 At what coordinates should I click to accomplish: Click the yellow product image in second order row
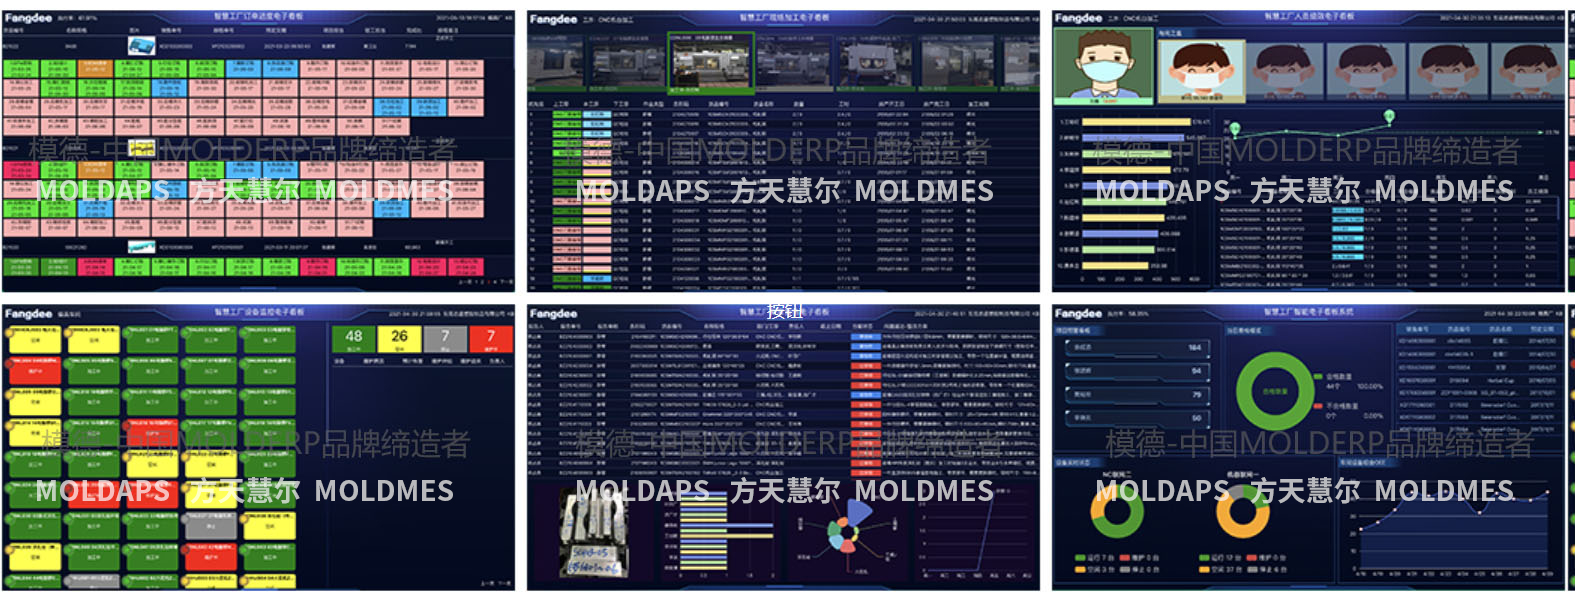click(x=141, y=149)
